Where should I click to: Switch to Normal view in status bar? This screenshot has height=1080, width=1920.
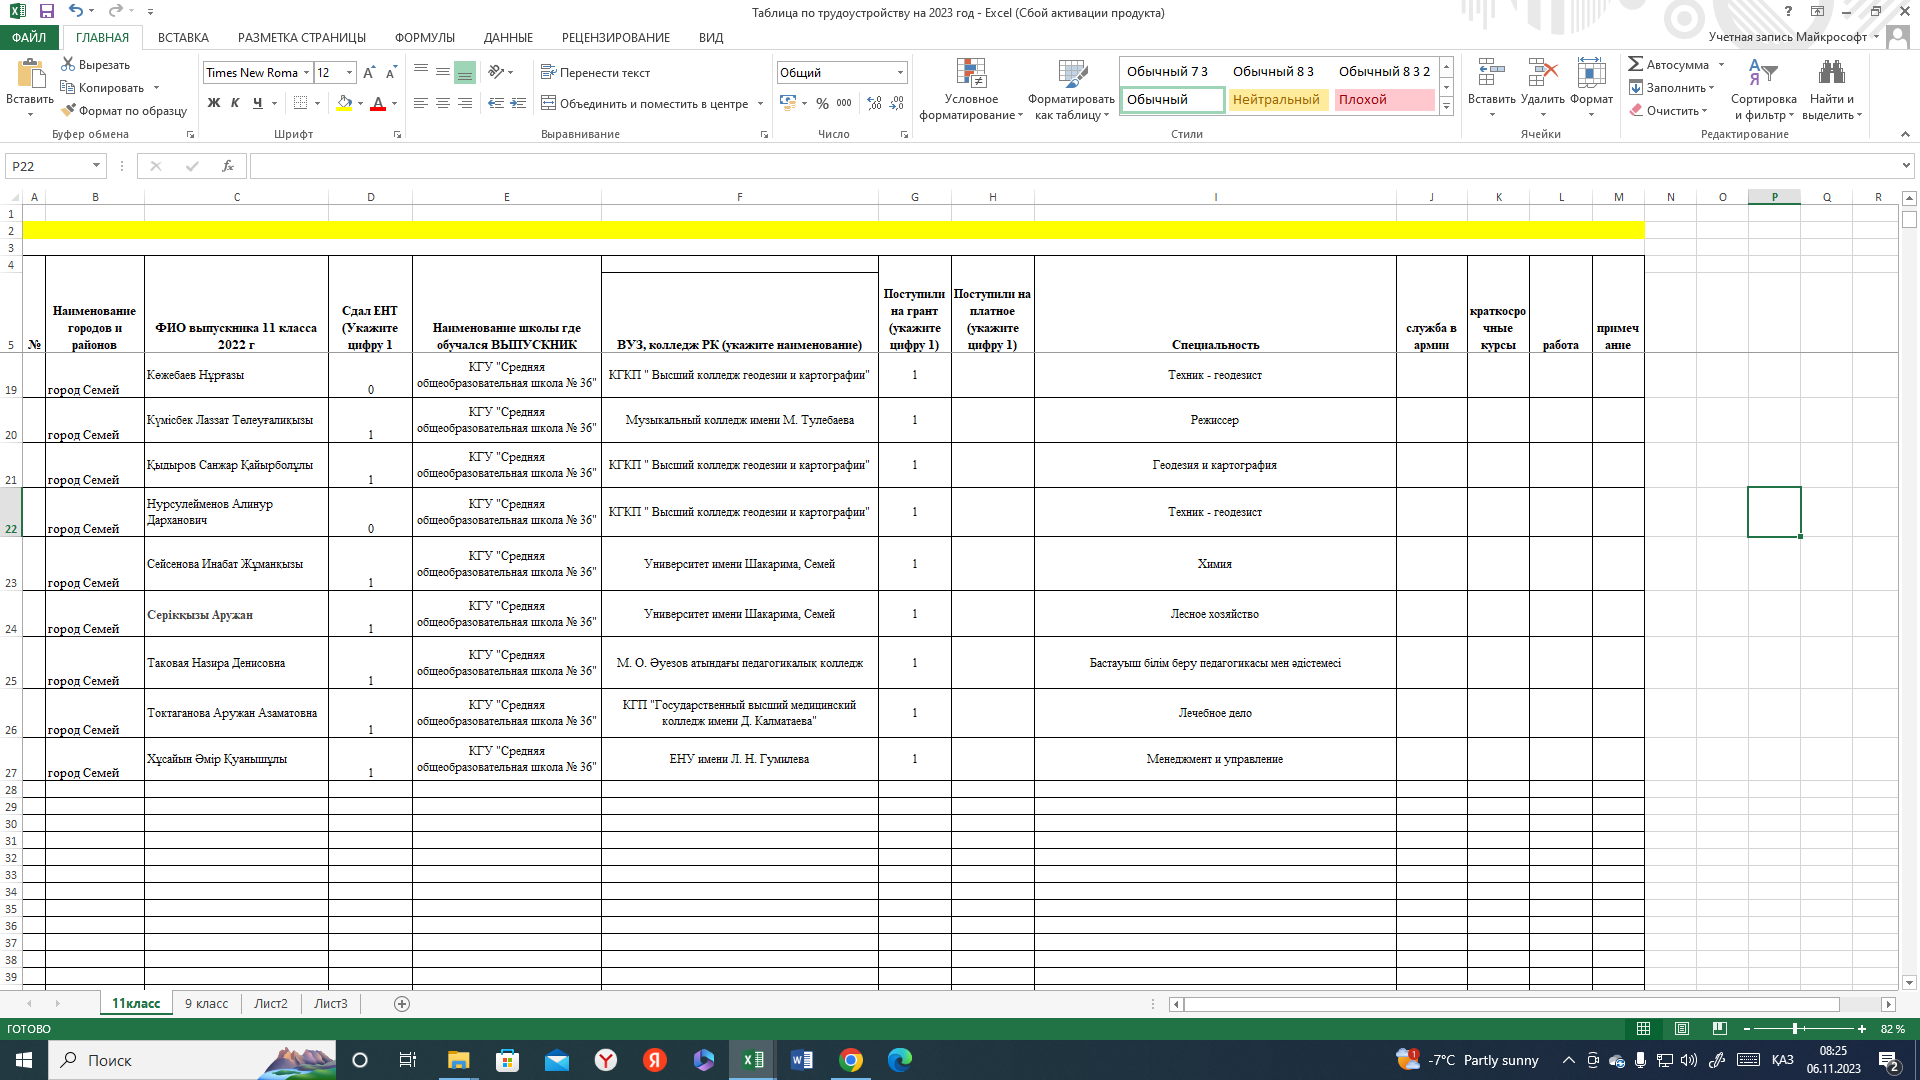pos(1643,1029)
